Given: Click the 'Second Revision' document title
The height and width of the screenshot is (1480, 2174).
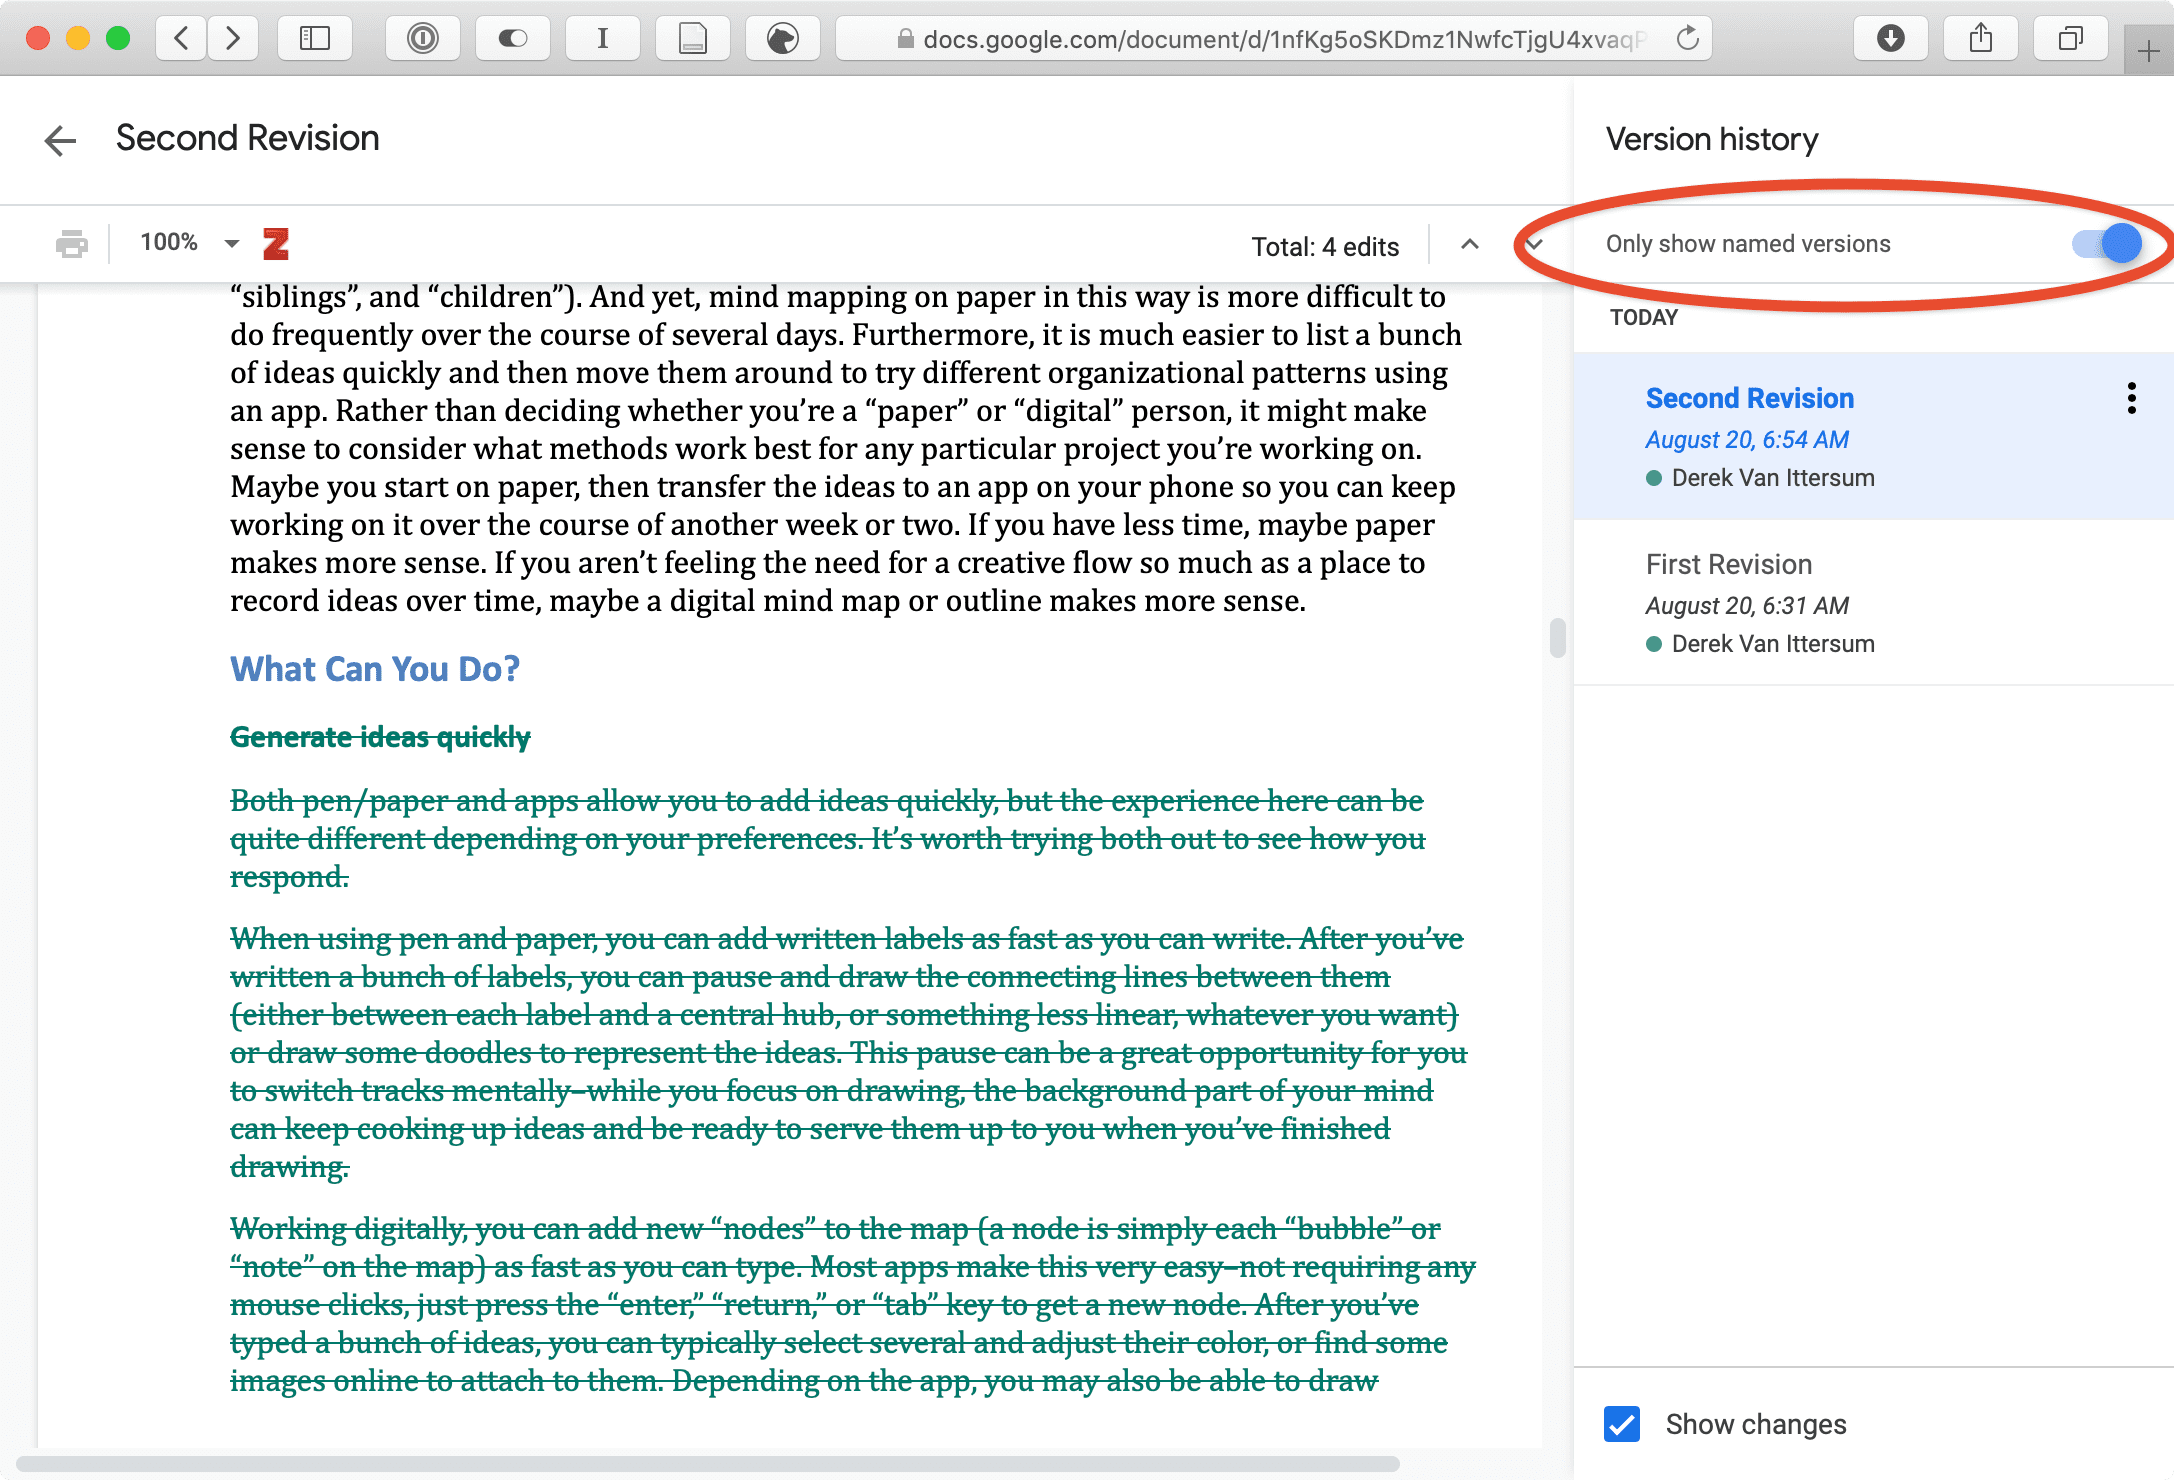Looking at the screenshot, I should (248, 138).
